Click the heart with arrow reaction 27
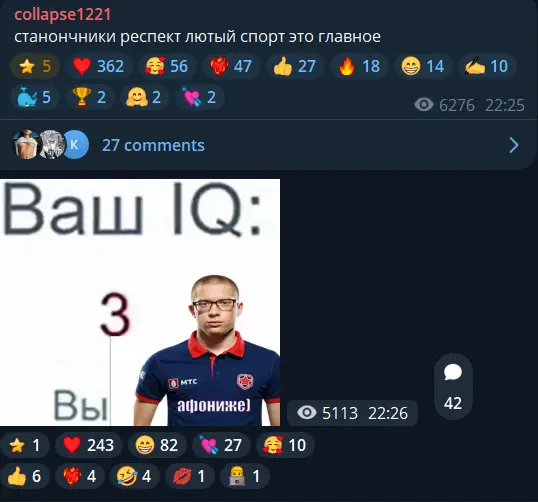The image size is (538, 502). coord(221,445)
